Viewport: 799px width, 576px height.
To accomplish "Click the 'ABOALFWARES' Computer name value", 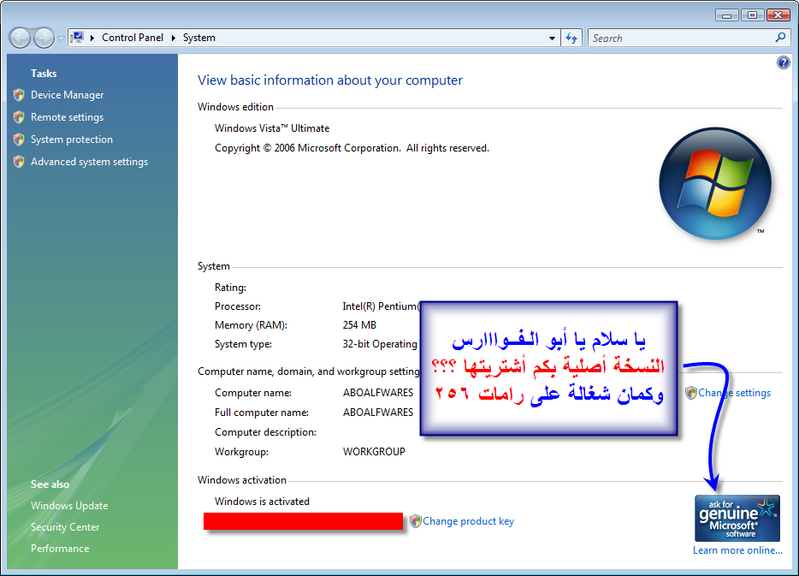I will pyautogui.click(x=378, y=392).
